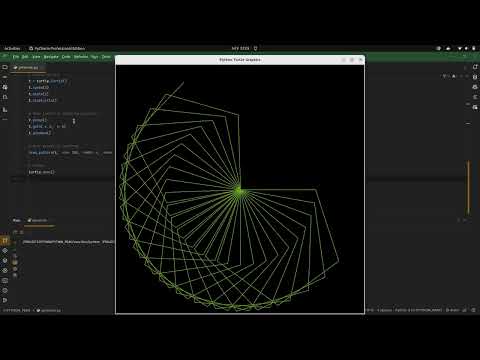Image resolution: width=480 pixels, height=360 pixels.
Task: Open editor tabs more-options menu
Action: (465, 68)
